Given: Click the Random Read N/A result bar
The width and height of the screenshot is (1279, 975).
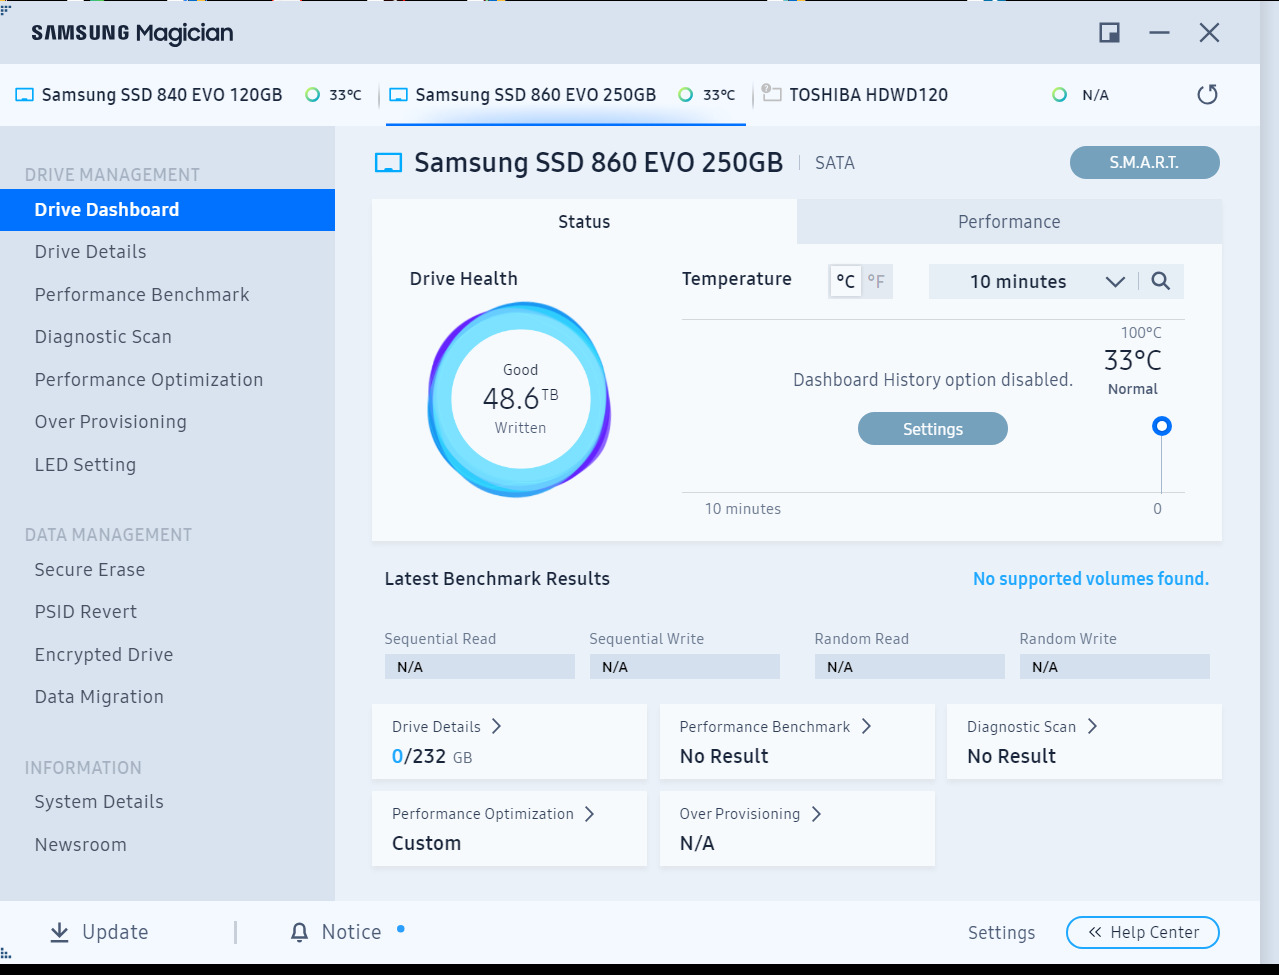Looking at the screenshot, I should pyautogui.click(x=910, y=667).
